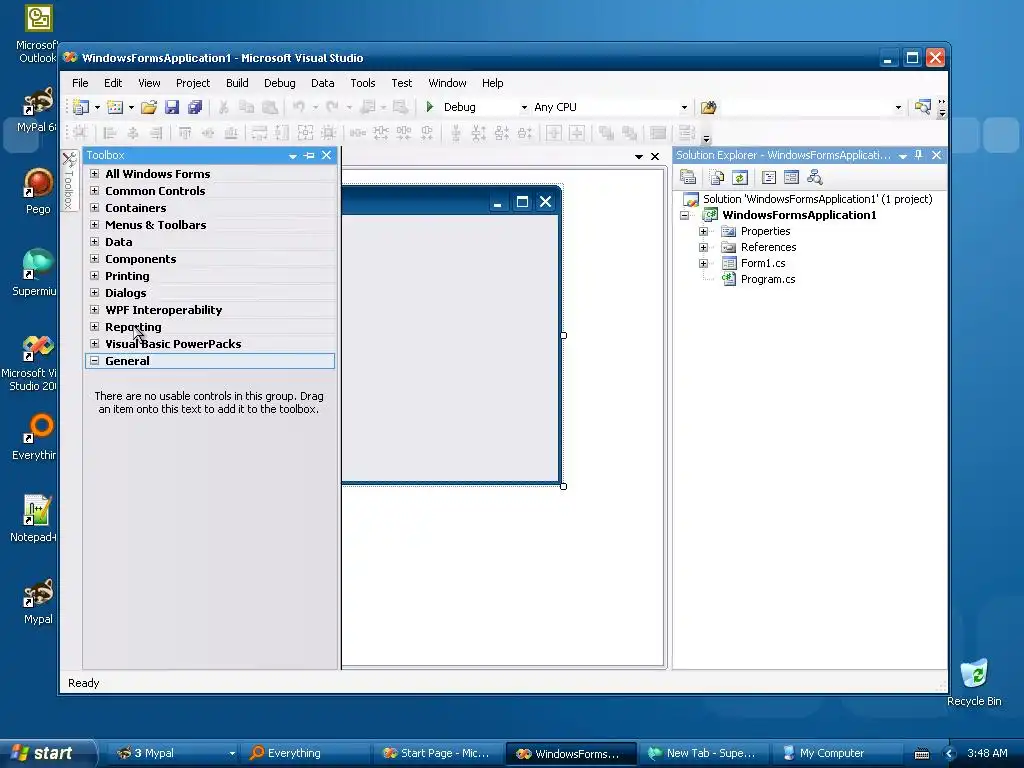Click the New Project toolbar icon
The width and height of the screenshot is (1024, 768).
tap(81, 107)
